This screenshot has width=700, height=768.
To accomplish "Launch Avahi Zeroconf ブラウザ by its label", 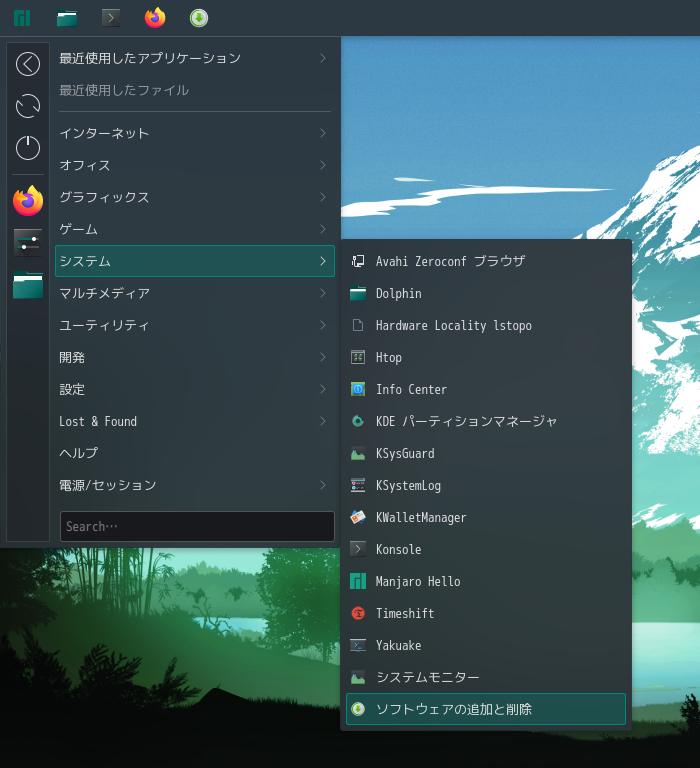I will tap(450, 262).
